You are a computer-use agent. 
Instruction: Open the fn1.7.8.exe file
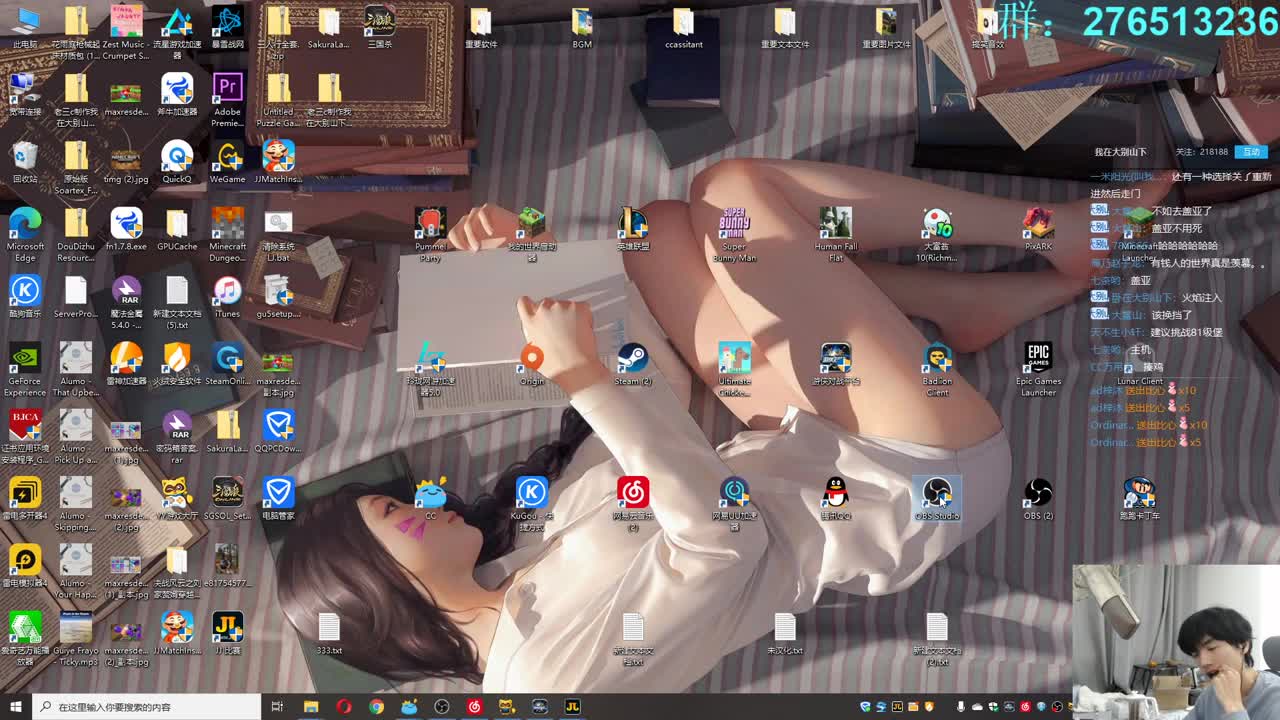126,229
